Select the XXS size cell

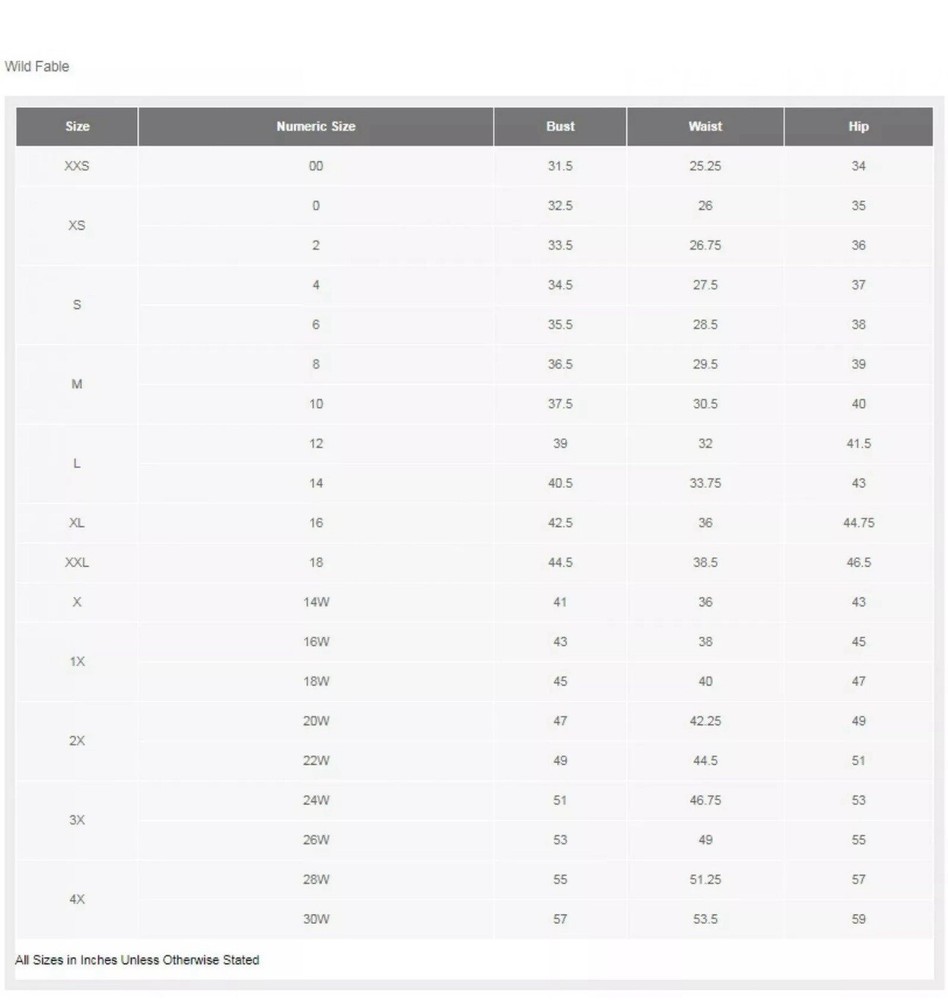77,166
